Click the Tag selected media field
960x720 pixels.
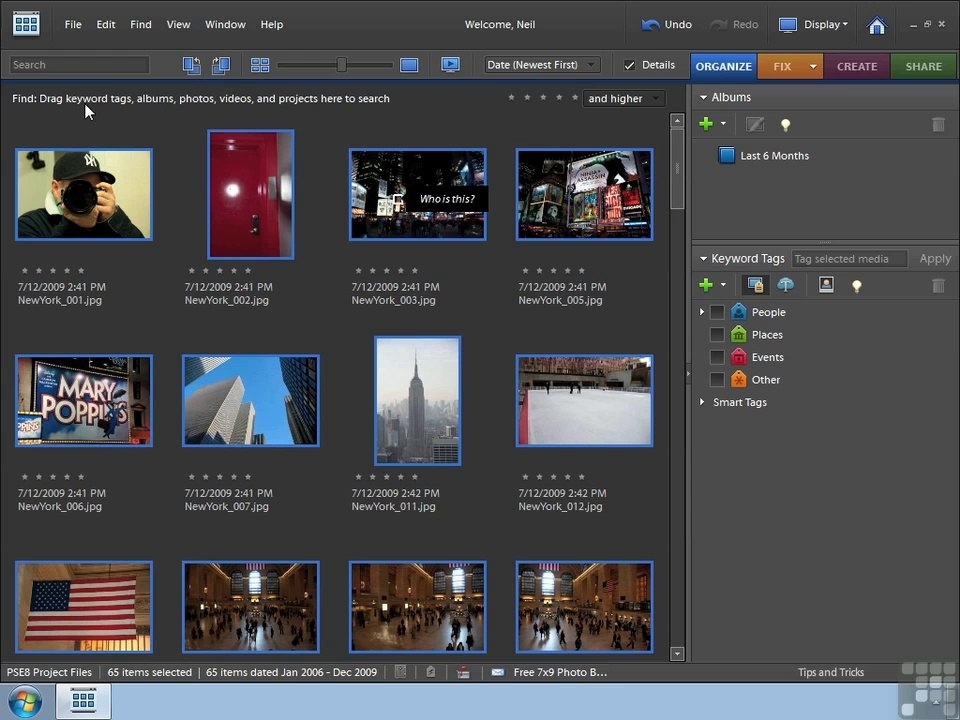click(x=849, y=259)
